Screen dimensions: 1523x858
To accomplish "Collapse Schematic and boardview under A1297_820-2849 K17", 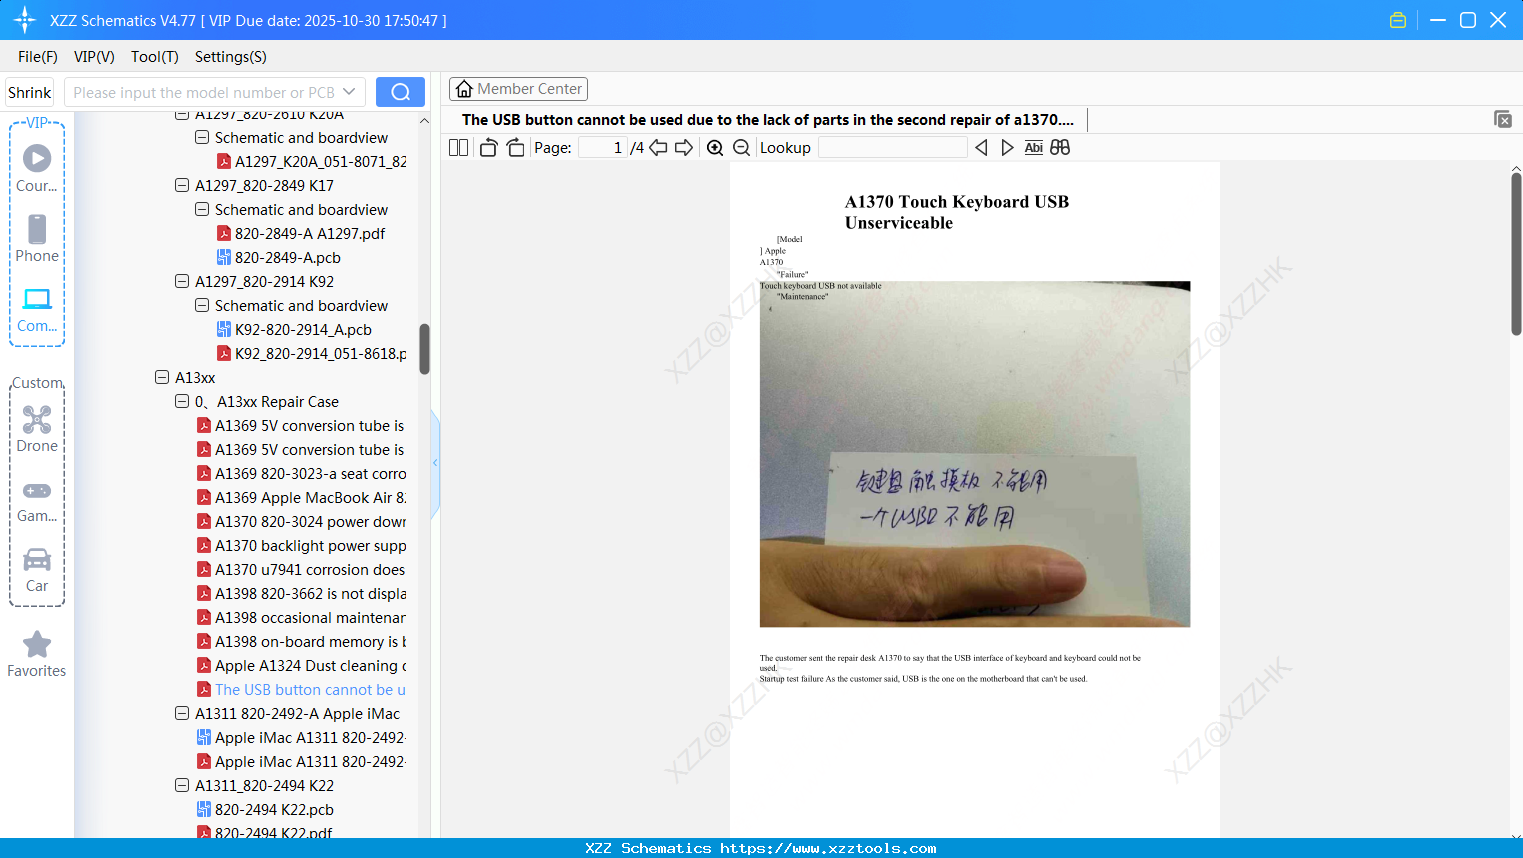I will (x=202, y=209).
